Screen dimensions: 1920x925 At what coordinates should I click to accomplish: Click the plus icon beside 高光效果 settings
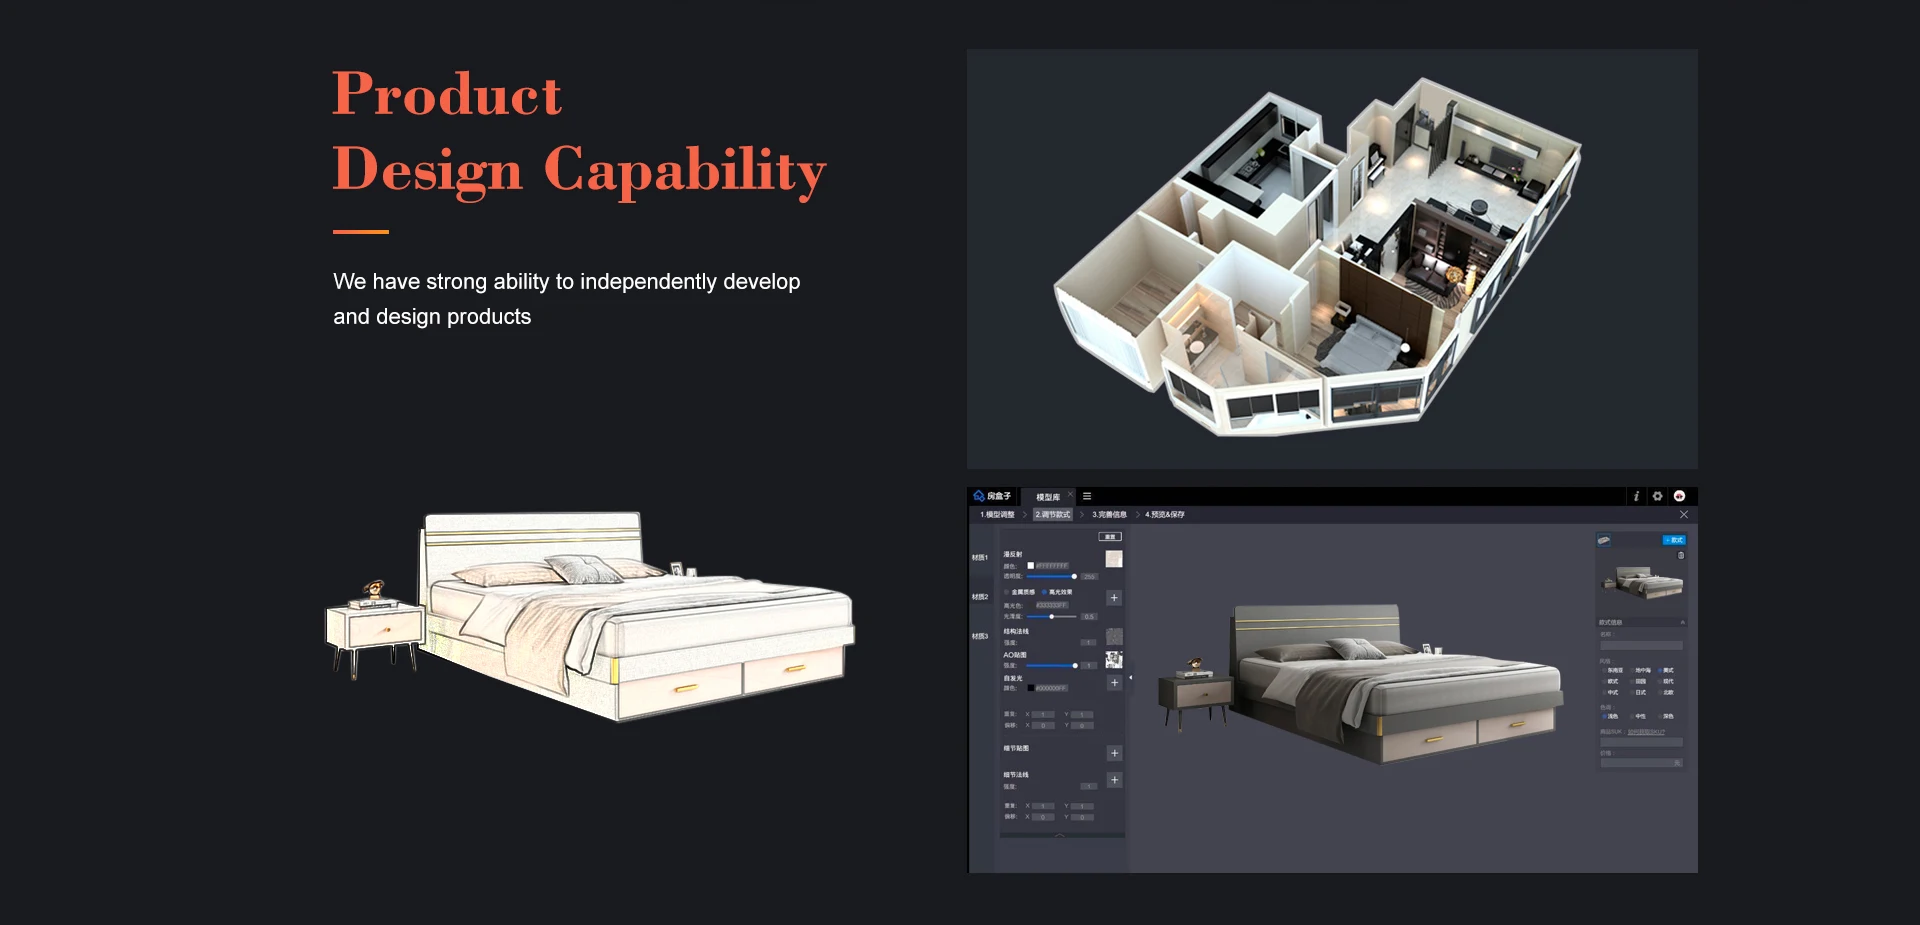(x=1114, y=598)
